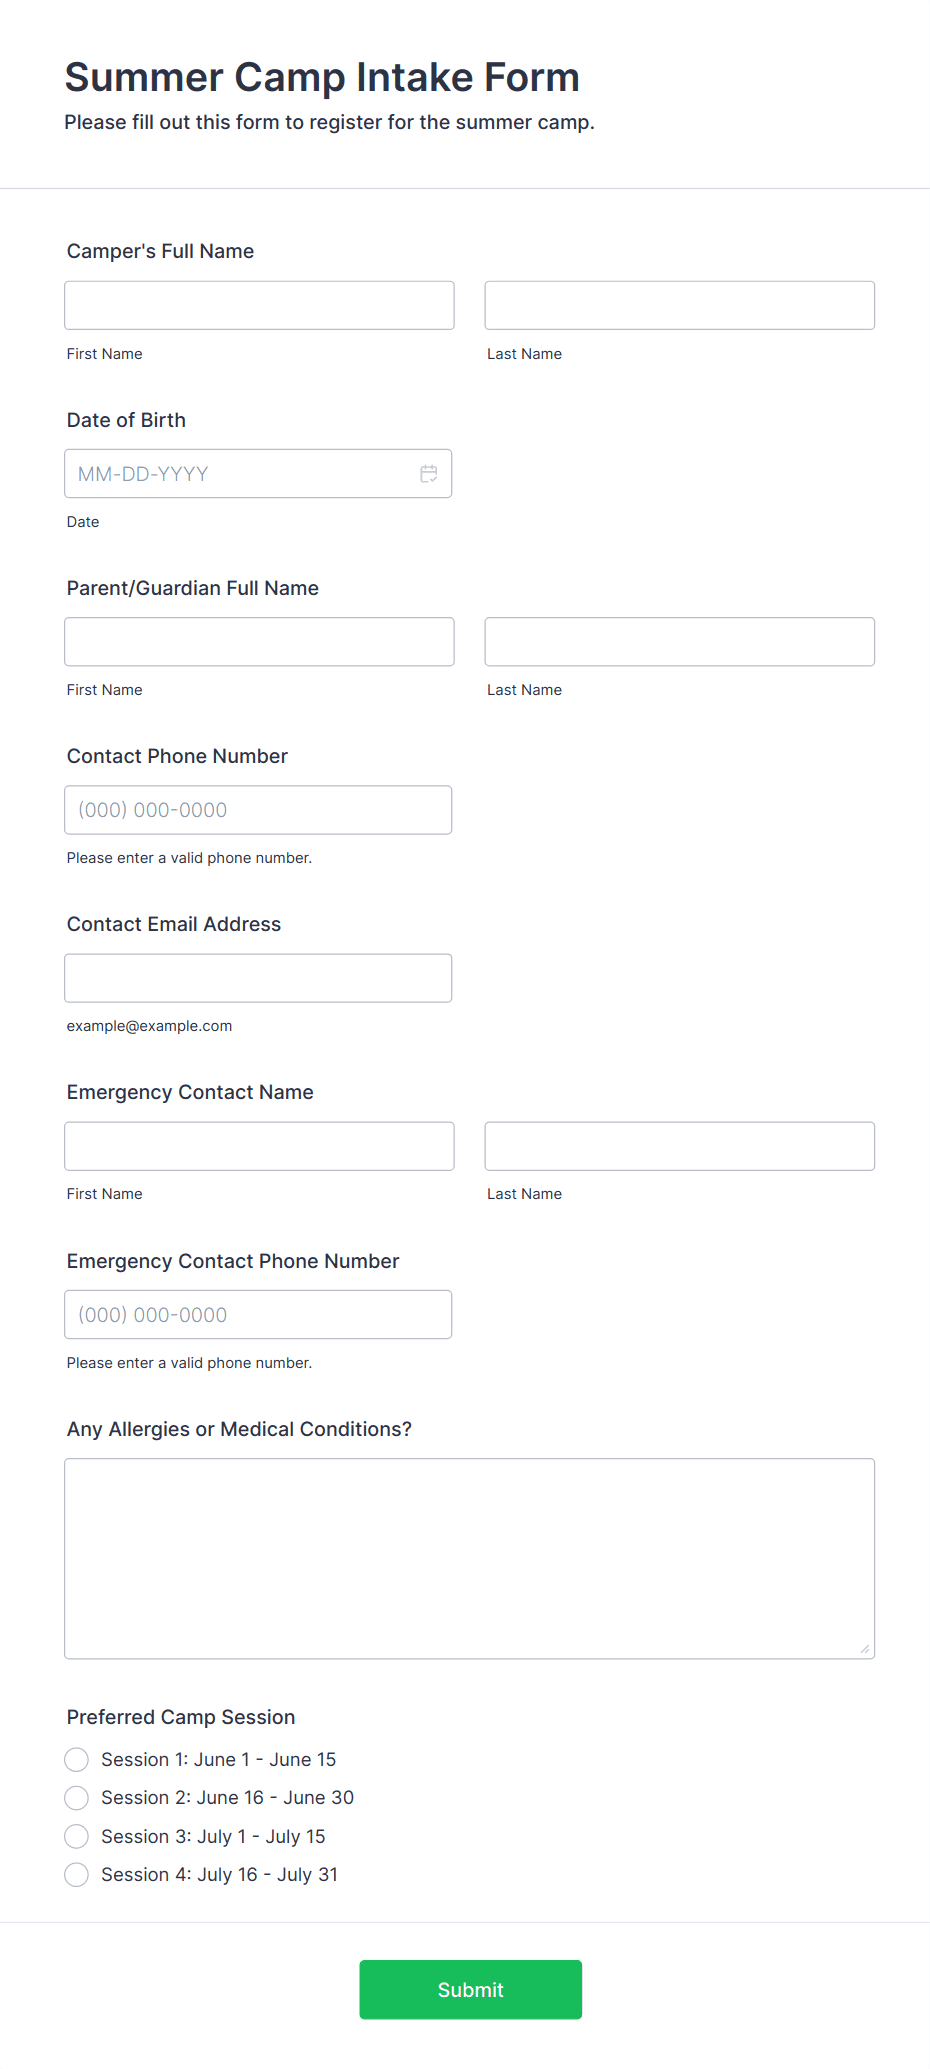Click the Summer Camp Intake Form heading

point(322,77)
